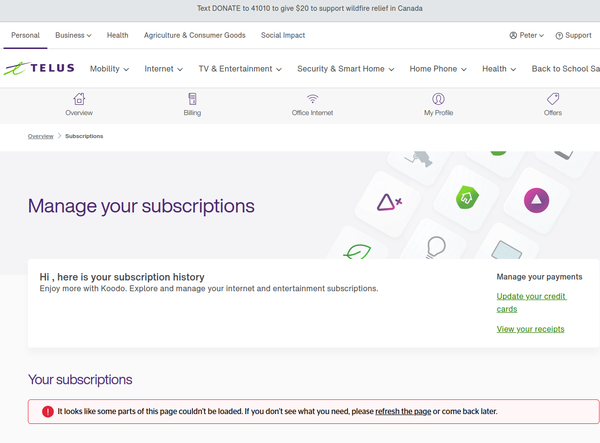Switch to the Personal tab
The height and width of the screenshot is (443, 600).
point(24,35)
